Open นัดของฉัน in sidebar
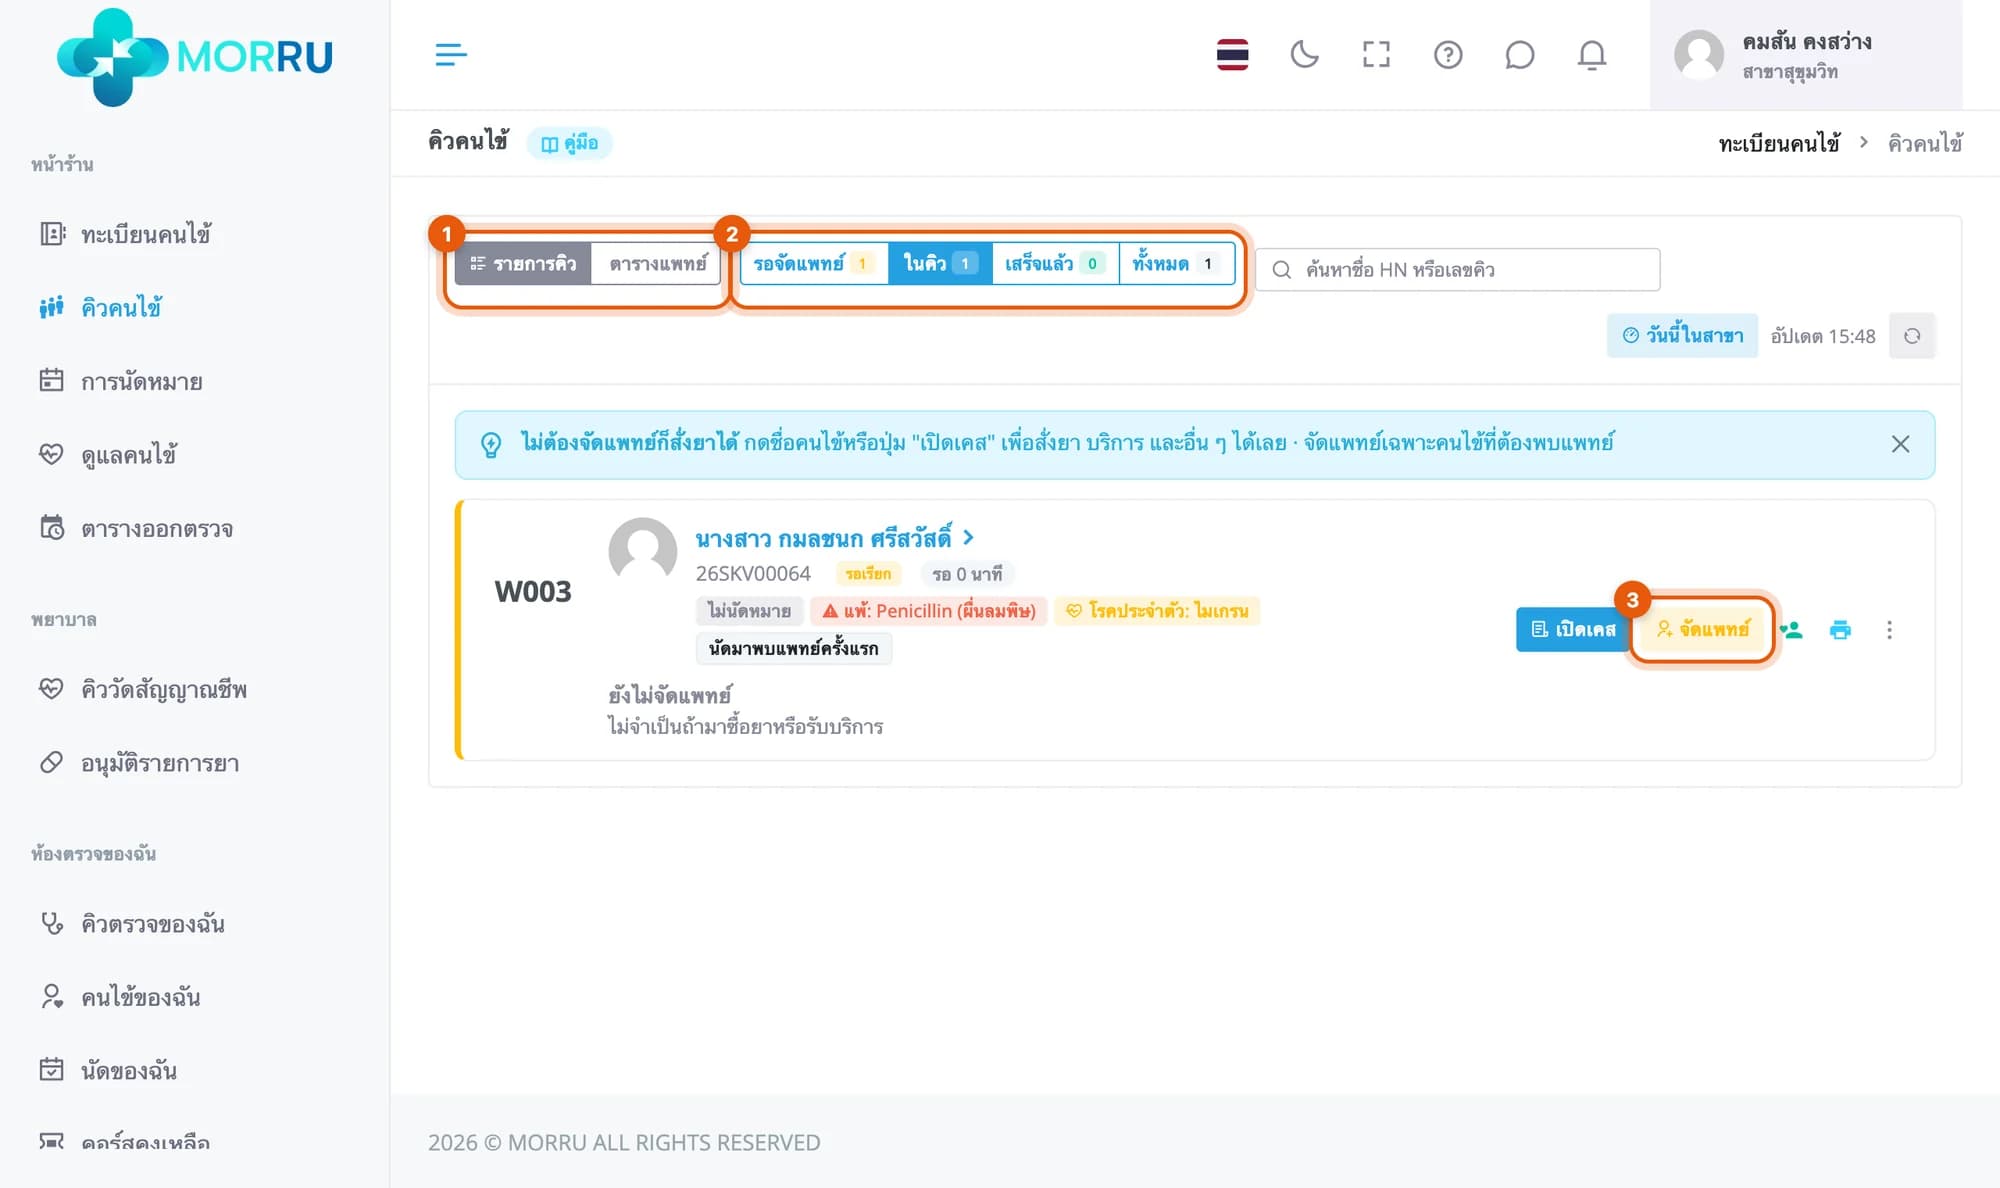The height and width of the screenshot is (1188, 2000). click(128, 1070)
